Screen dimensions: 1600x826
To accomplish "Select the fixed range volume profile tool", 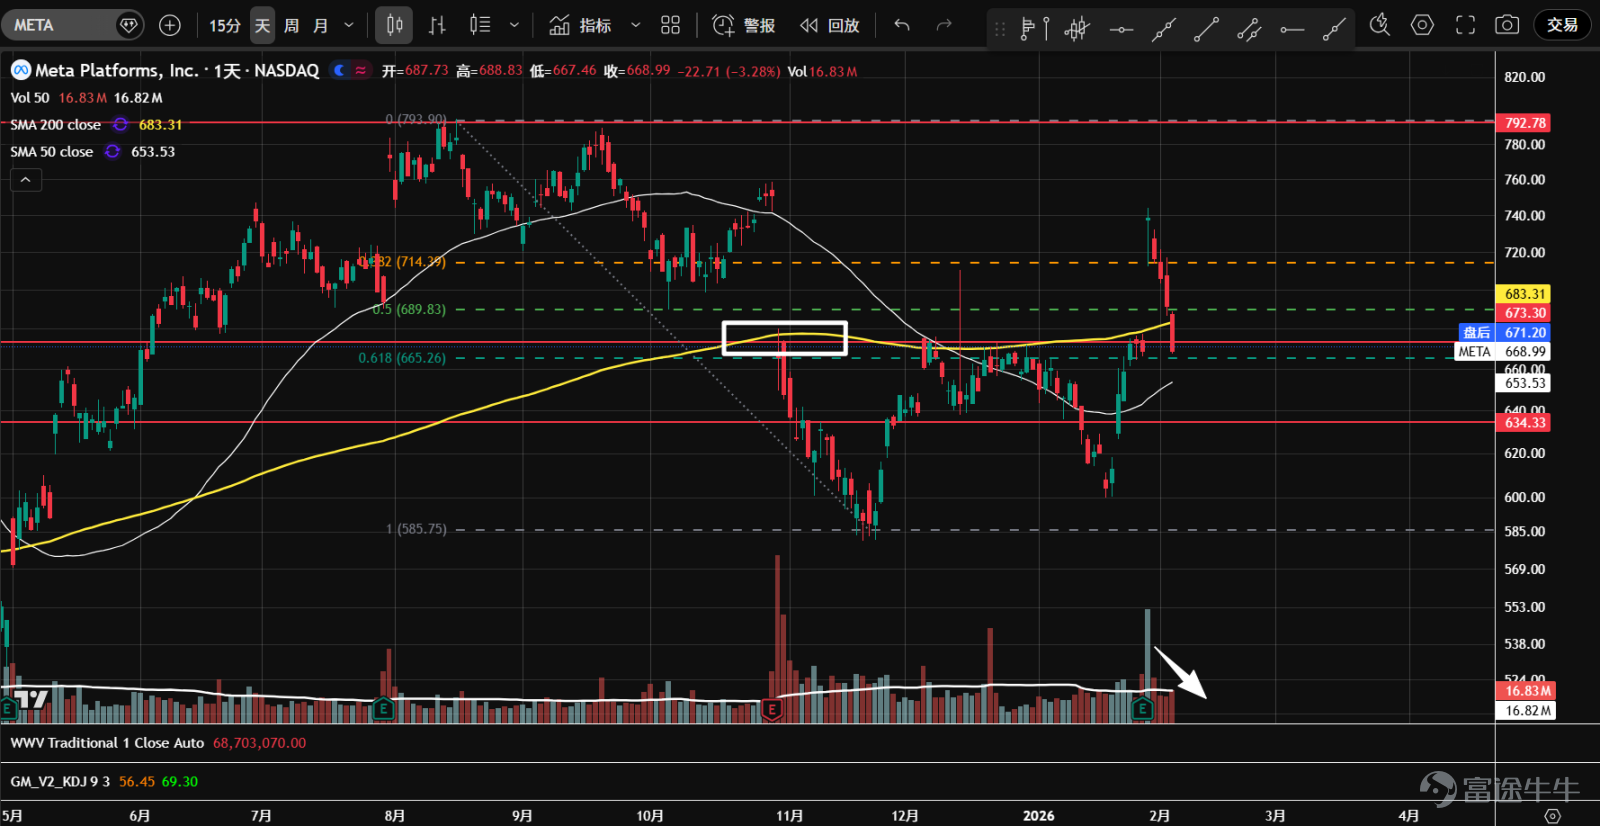I will [x=1026, y=28].
